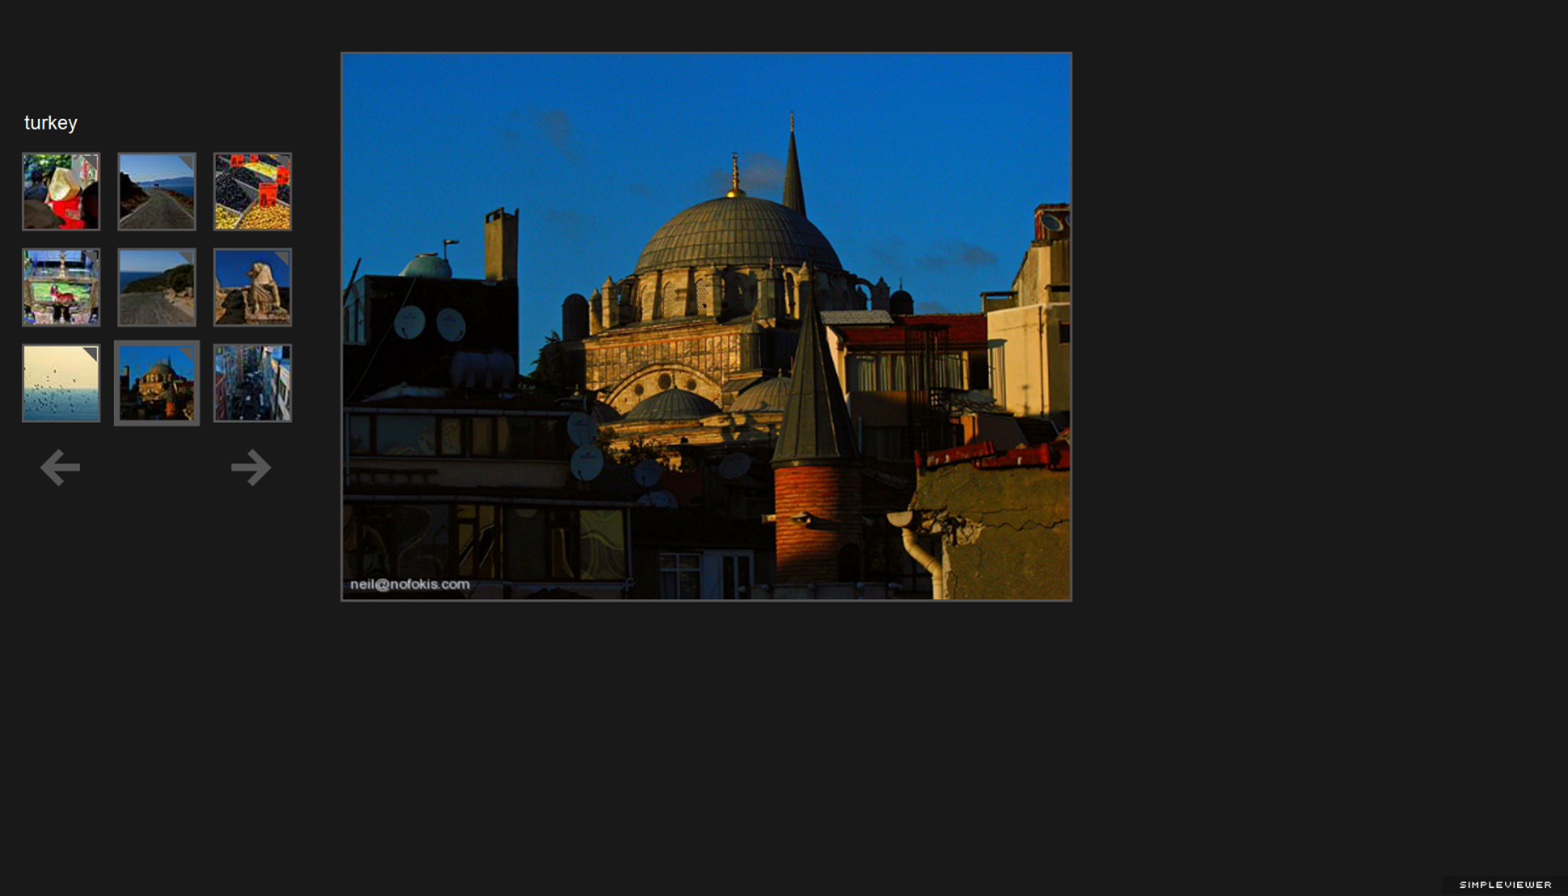This screenshot has width=1568, height=896.
Task: Open thumbnail of stone lion statue
Action: pos(252,287)
